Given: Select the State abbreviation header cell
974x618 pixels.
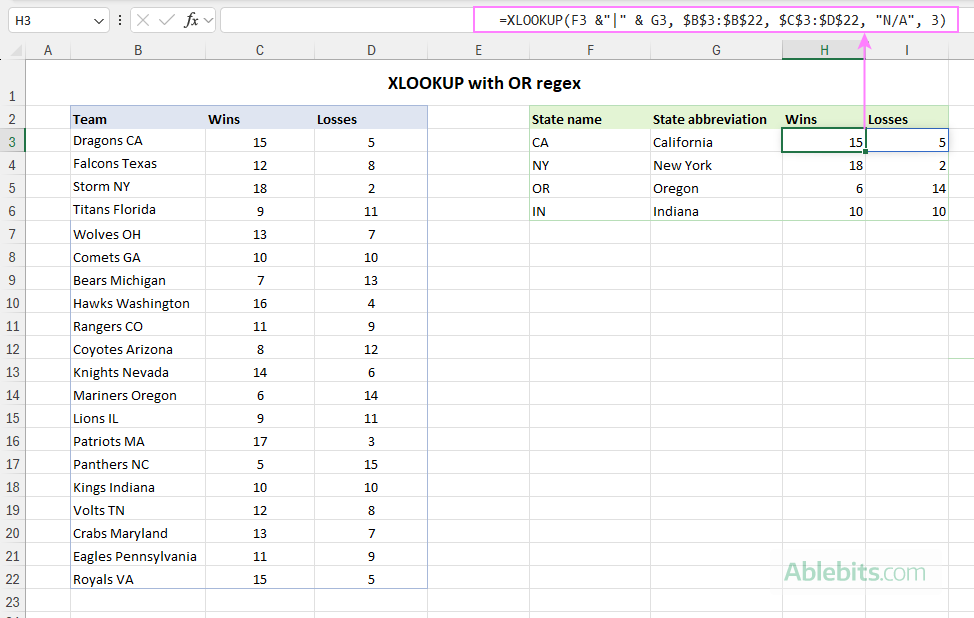Looking at the screenshot, I should pos(710,118).
